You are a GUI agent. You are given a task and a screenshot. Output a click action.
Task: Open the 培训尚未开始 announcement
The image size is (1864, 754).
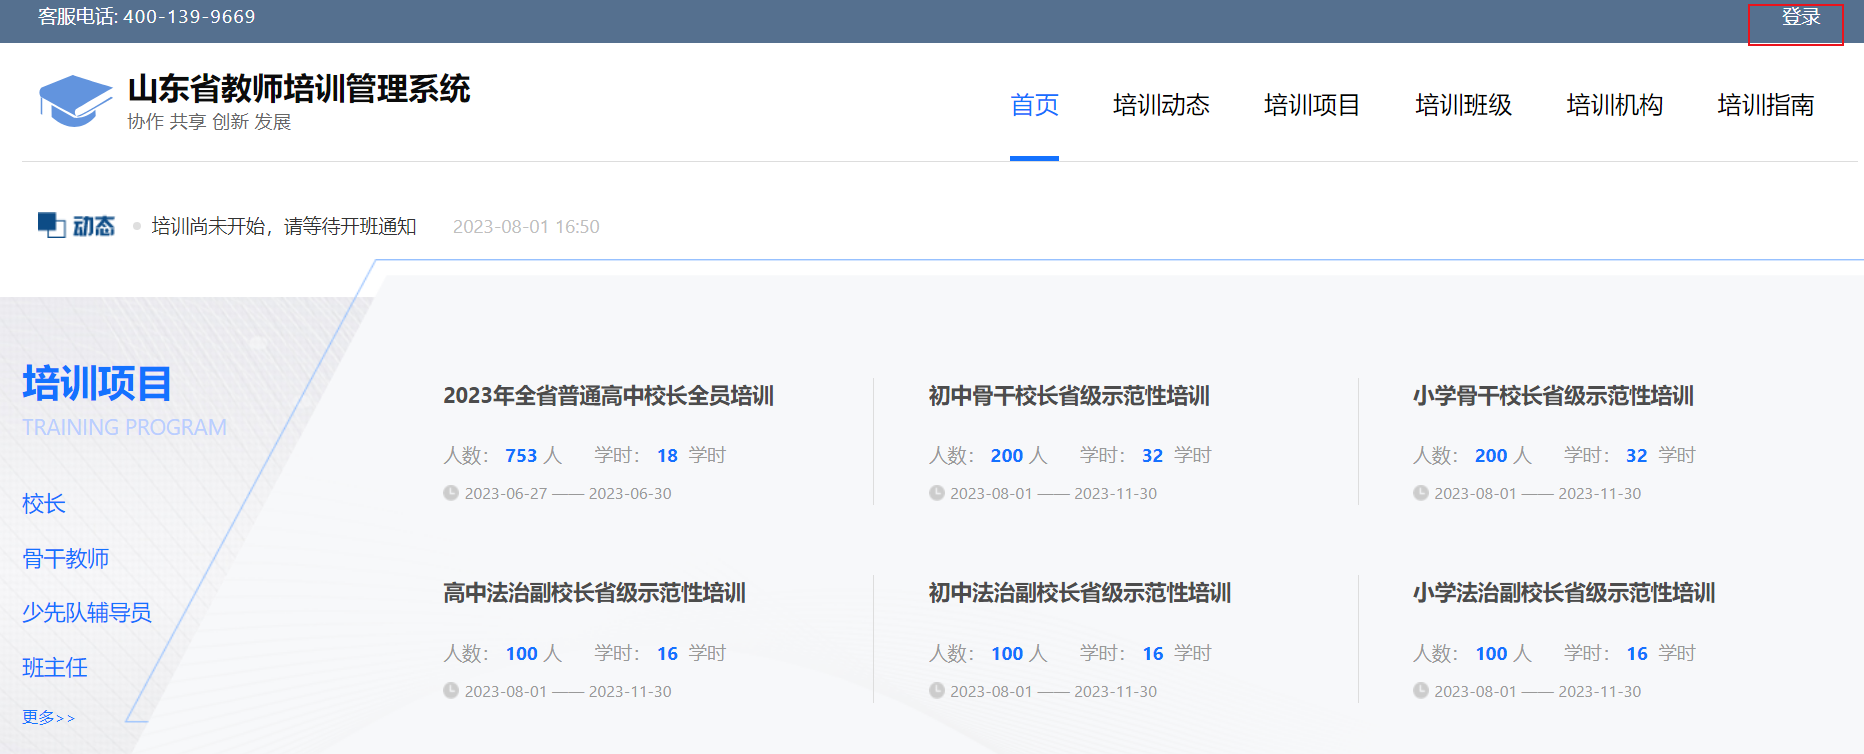[284, 227]
